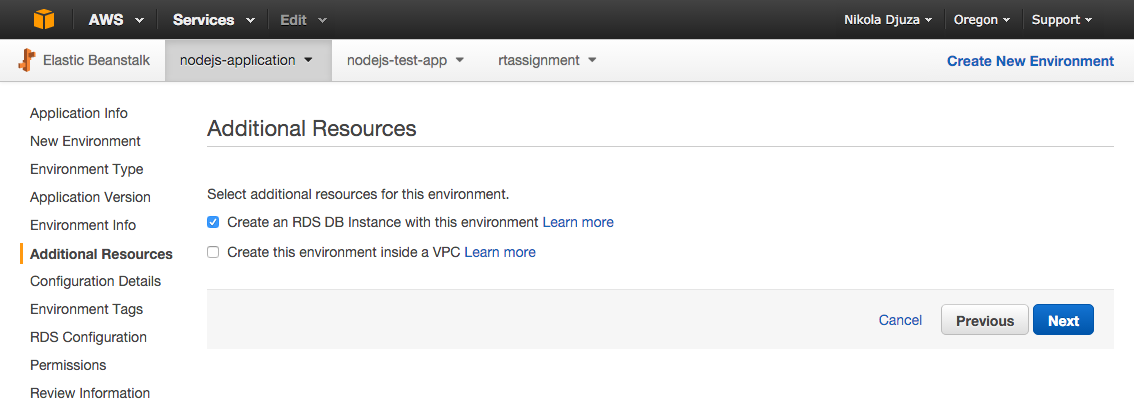1134x414 pixels.
Task: Open Learn more link for VPC
Action: click(500, 253)
